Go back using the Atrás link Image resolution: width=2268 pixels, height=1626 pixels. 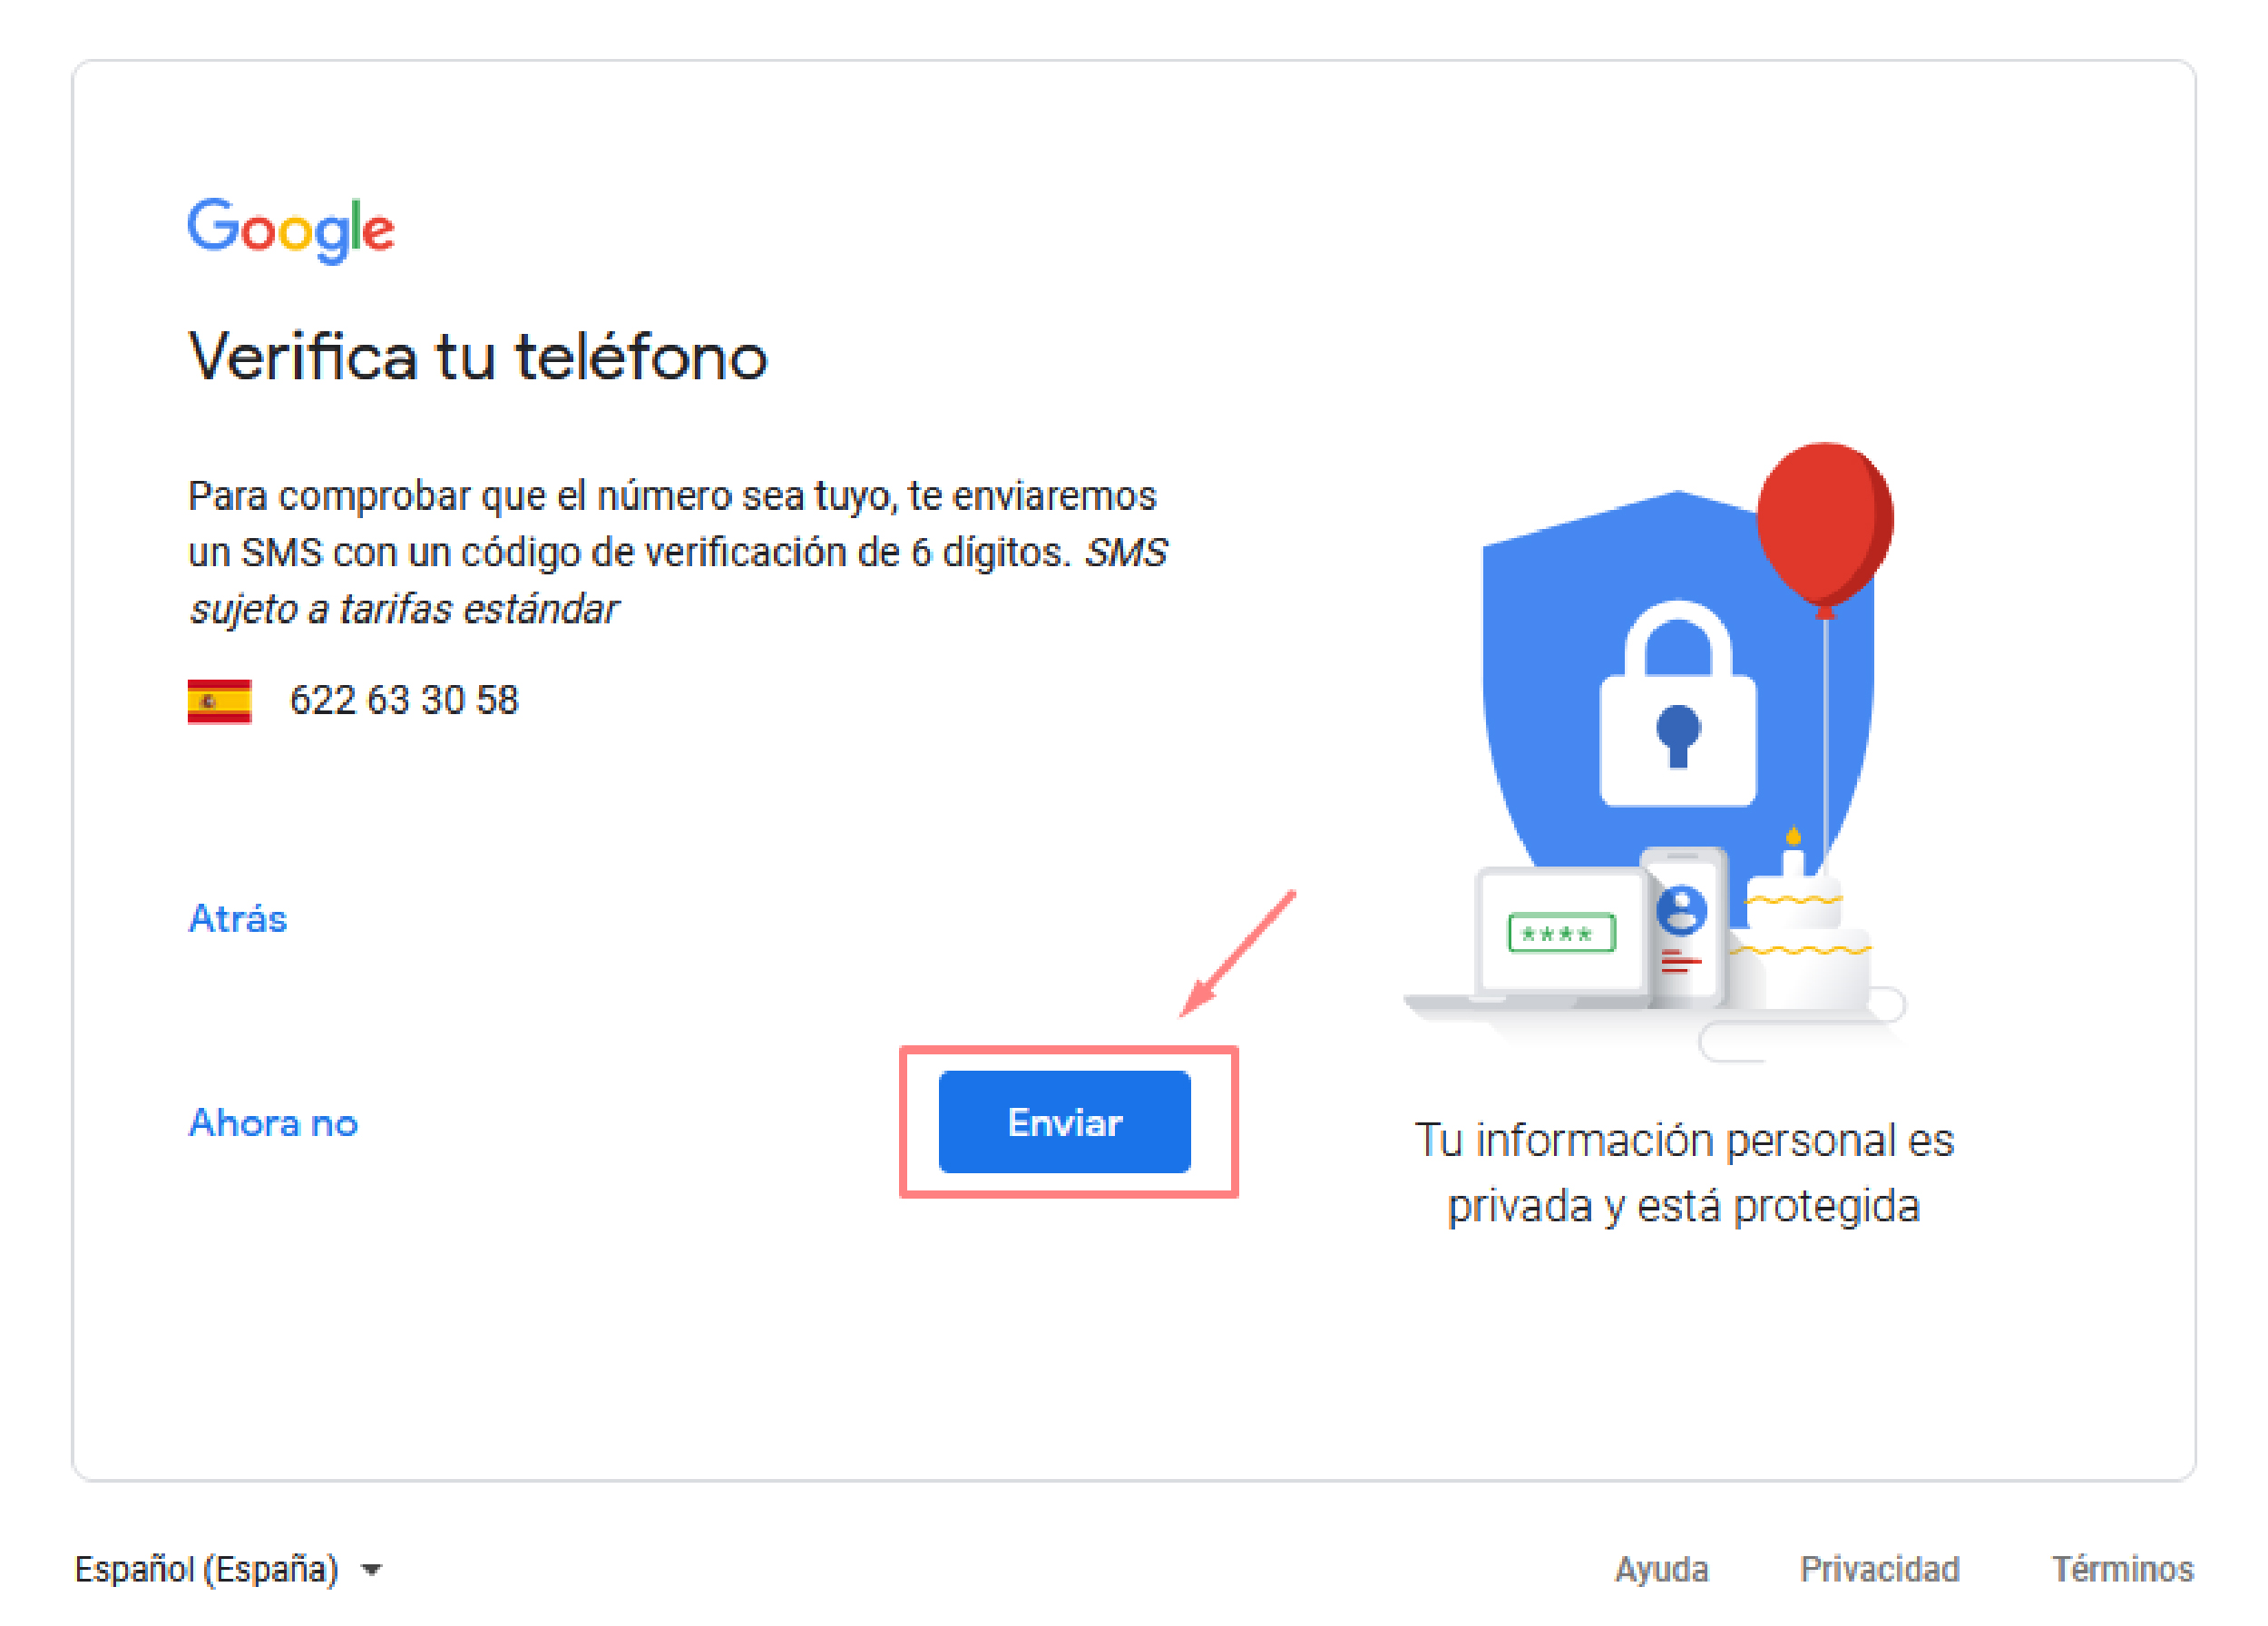point(238,918)
